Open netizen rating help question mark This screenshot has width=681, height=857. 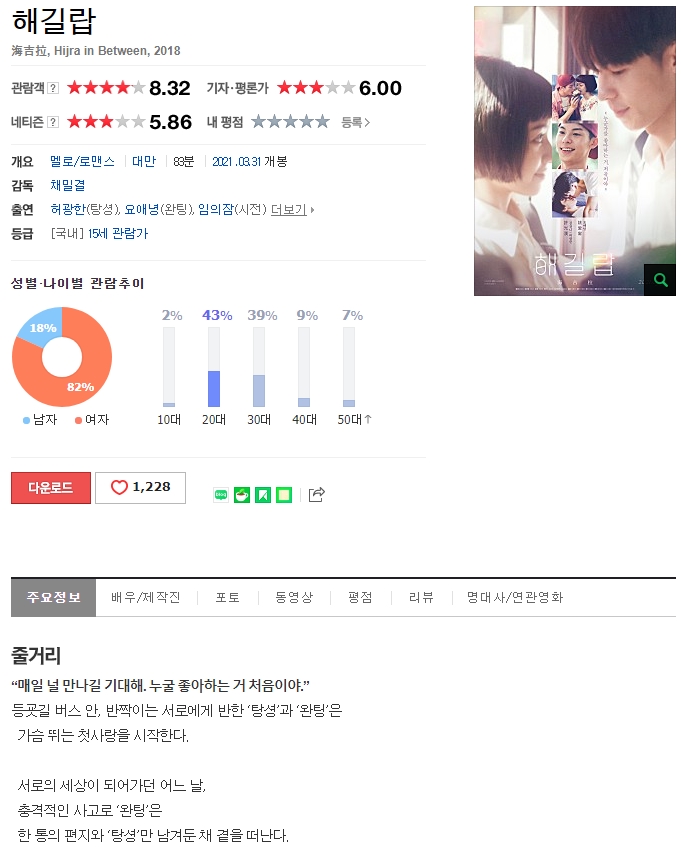pyautogui.click(x=53, y=122)
